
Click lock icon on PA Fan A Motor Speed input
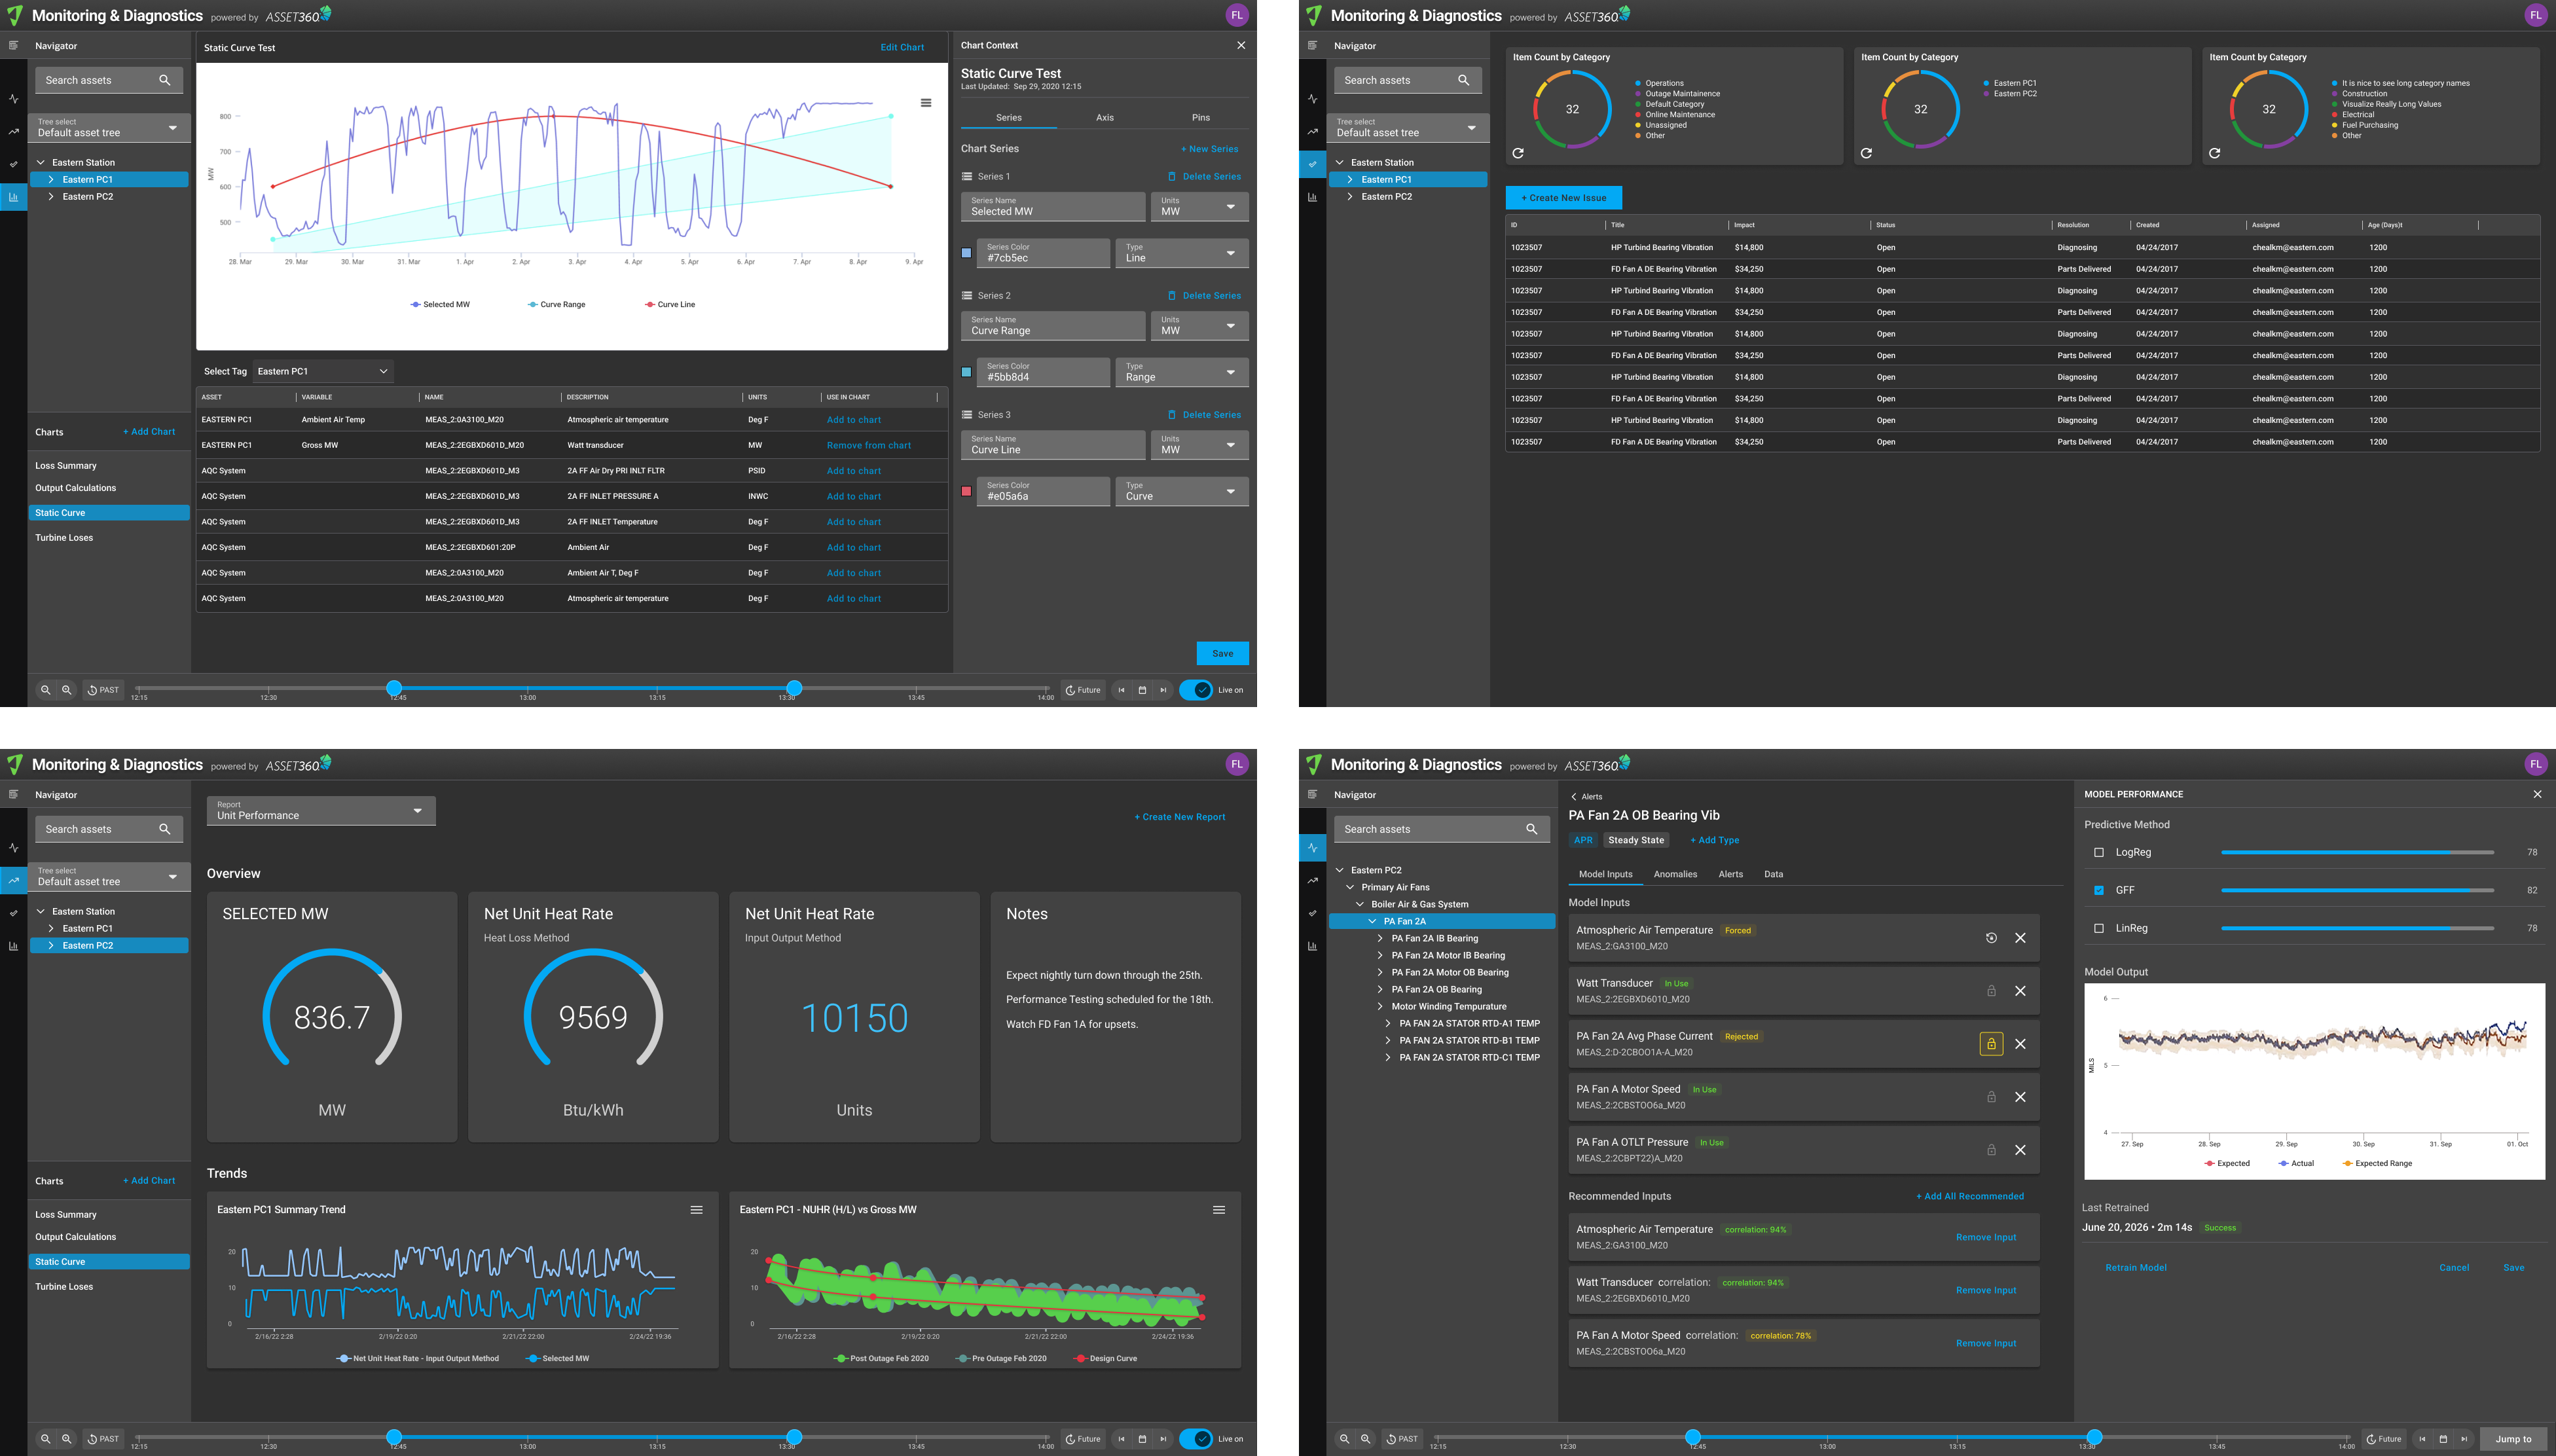[1991, 1097]
